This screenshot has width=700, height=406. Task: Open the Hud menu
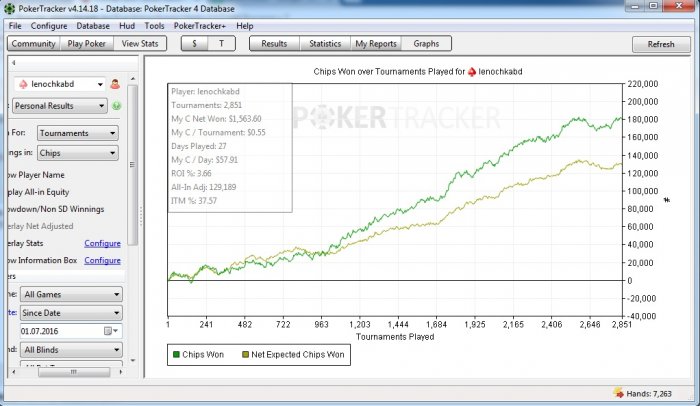(127, 26)
